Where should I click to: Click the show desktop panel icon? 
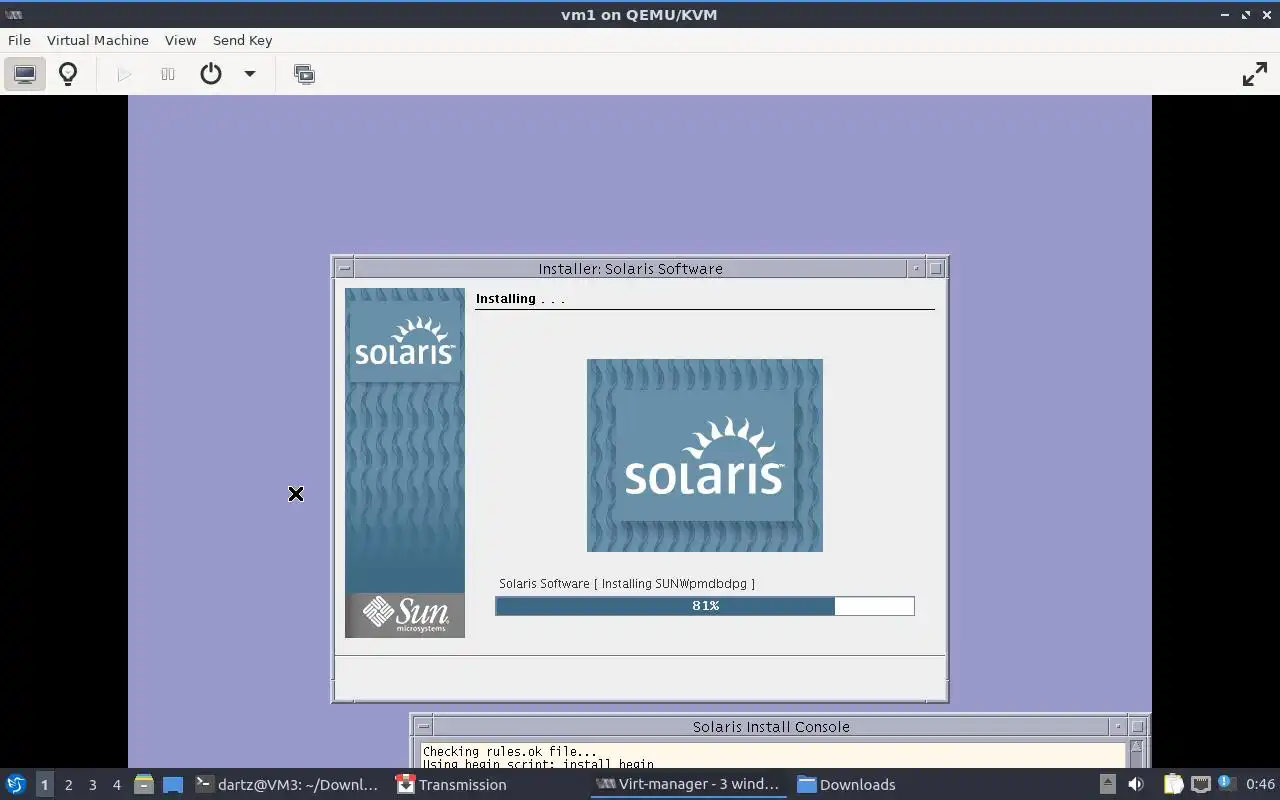click(x=172, y=784)
